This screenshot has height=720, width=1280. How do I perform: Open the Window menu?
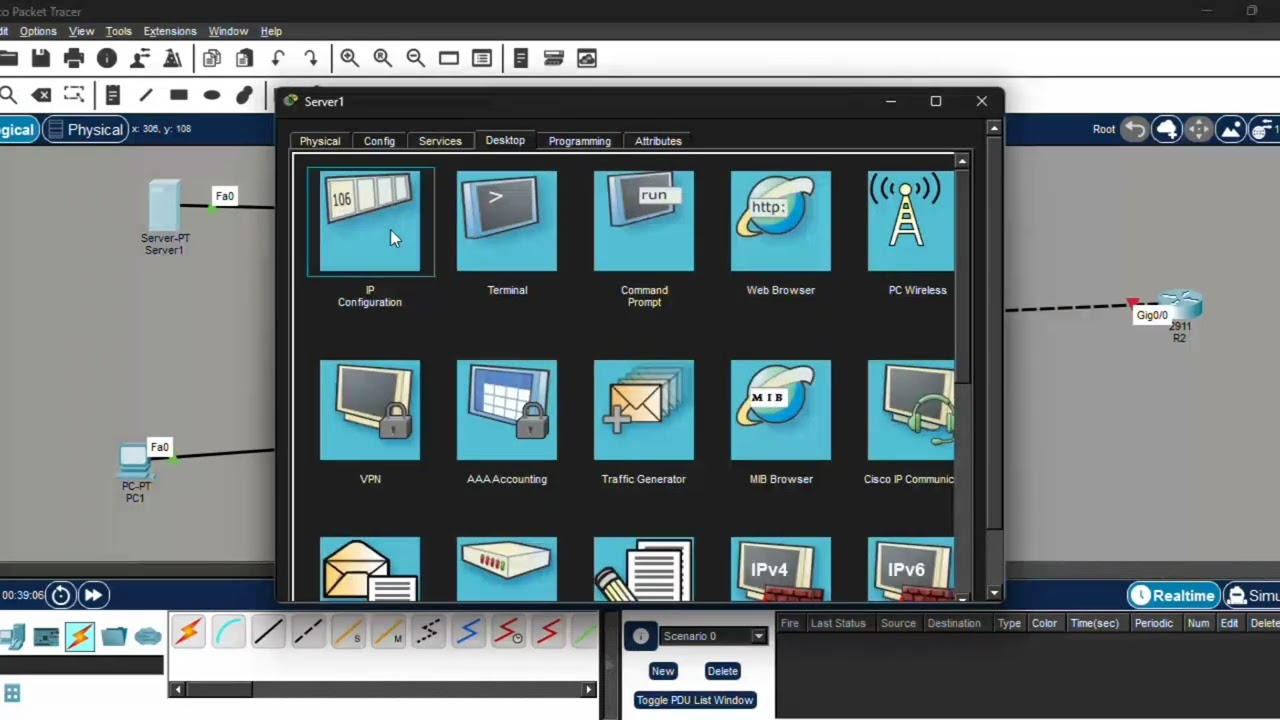228,31
